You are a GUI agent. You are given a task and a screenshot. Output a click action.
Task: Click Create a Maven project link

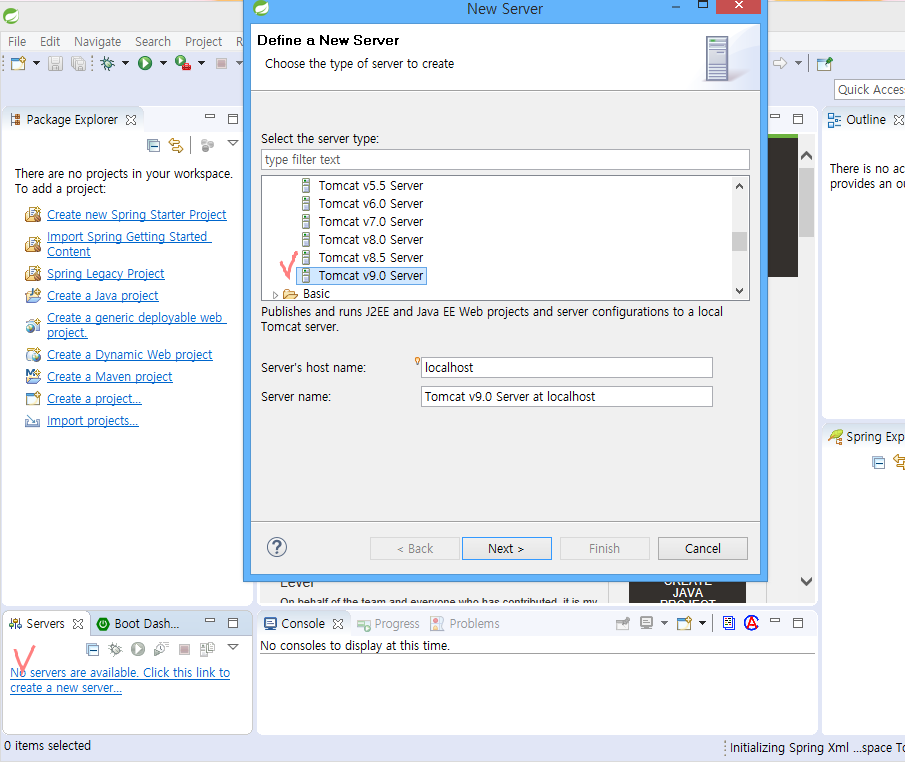click(110, 376)
